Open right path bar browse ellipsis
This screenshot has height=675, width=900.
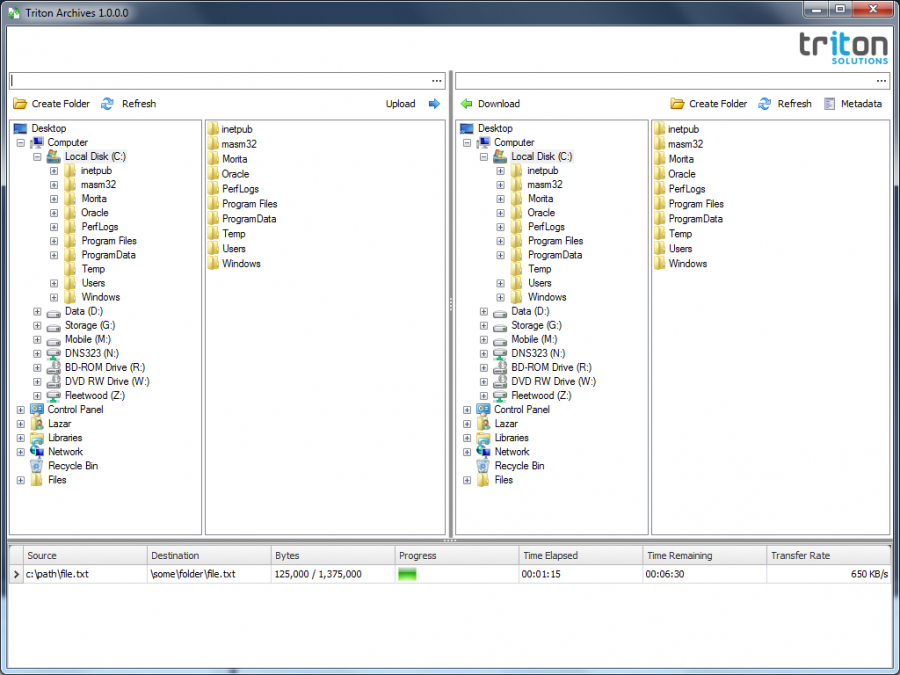click(882, 81)
